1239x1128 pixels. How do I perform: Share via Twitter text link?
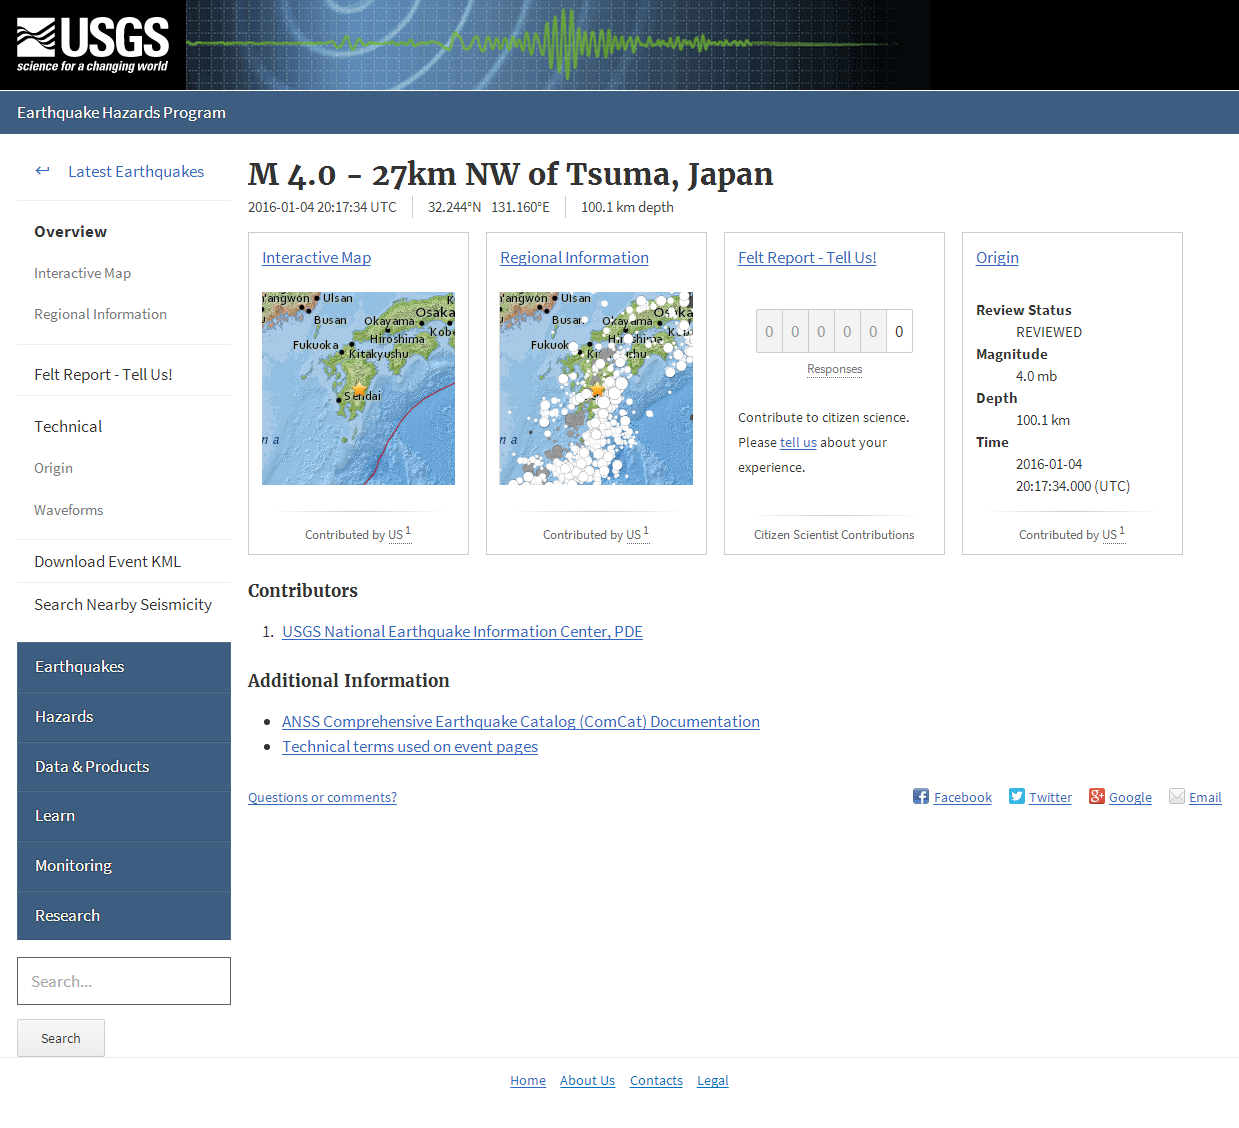pos(1050,797)
